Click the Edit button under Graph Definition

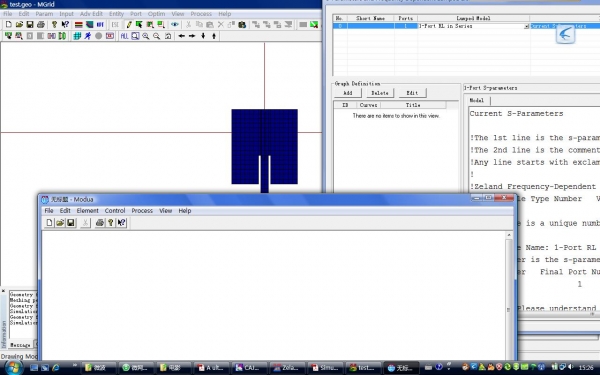click(412, 93)
